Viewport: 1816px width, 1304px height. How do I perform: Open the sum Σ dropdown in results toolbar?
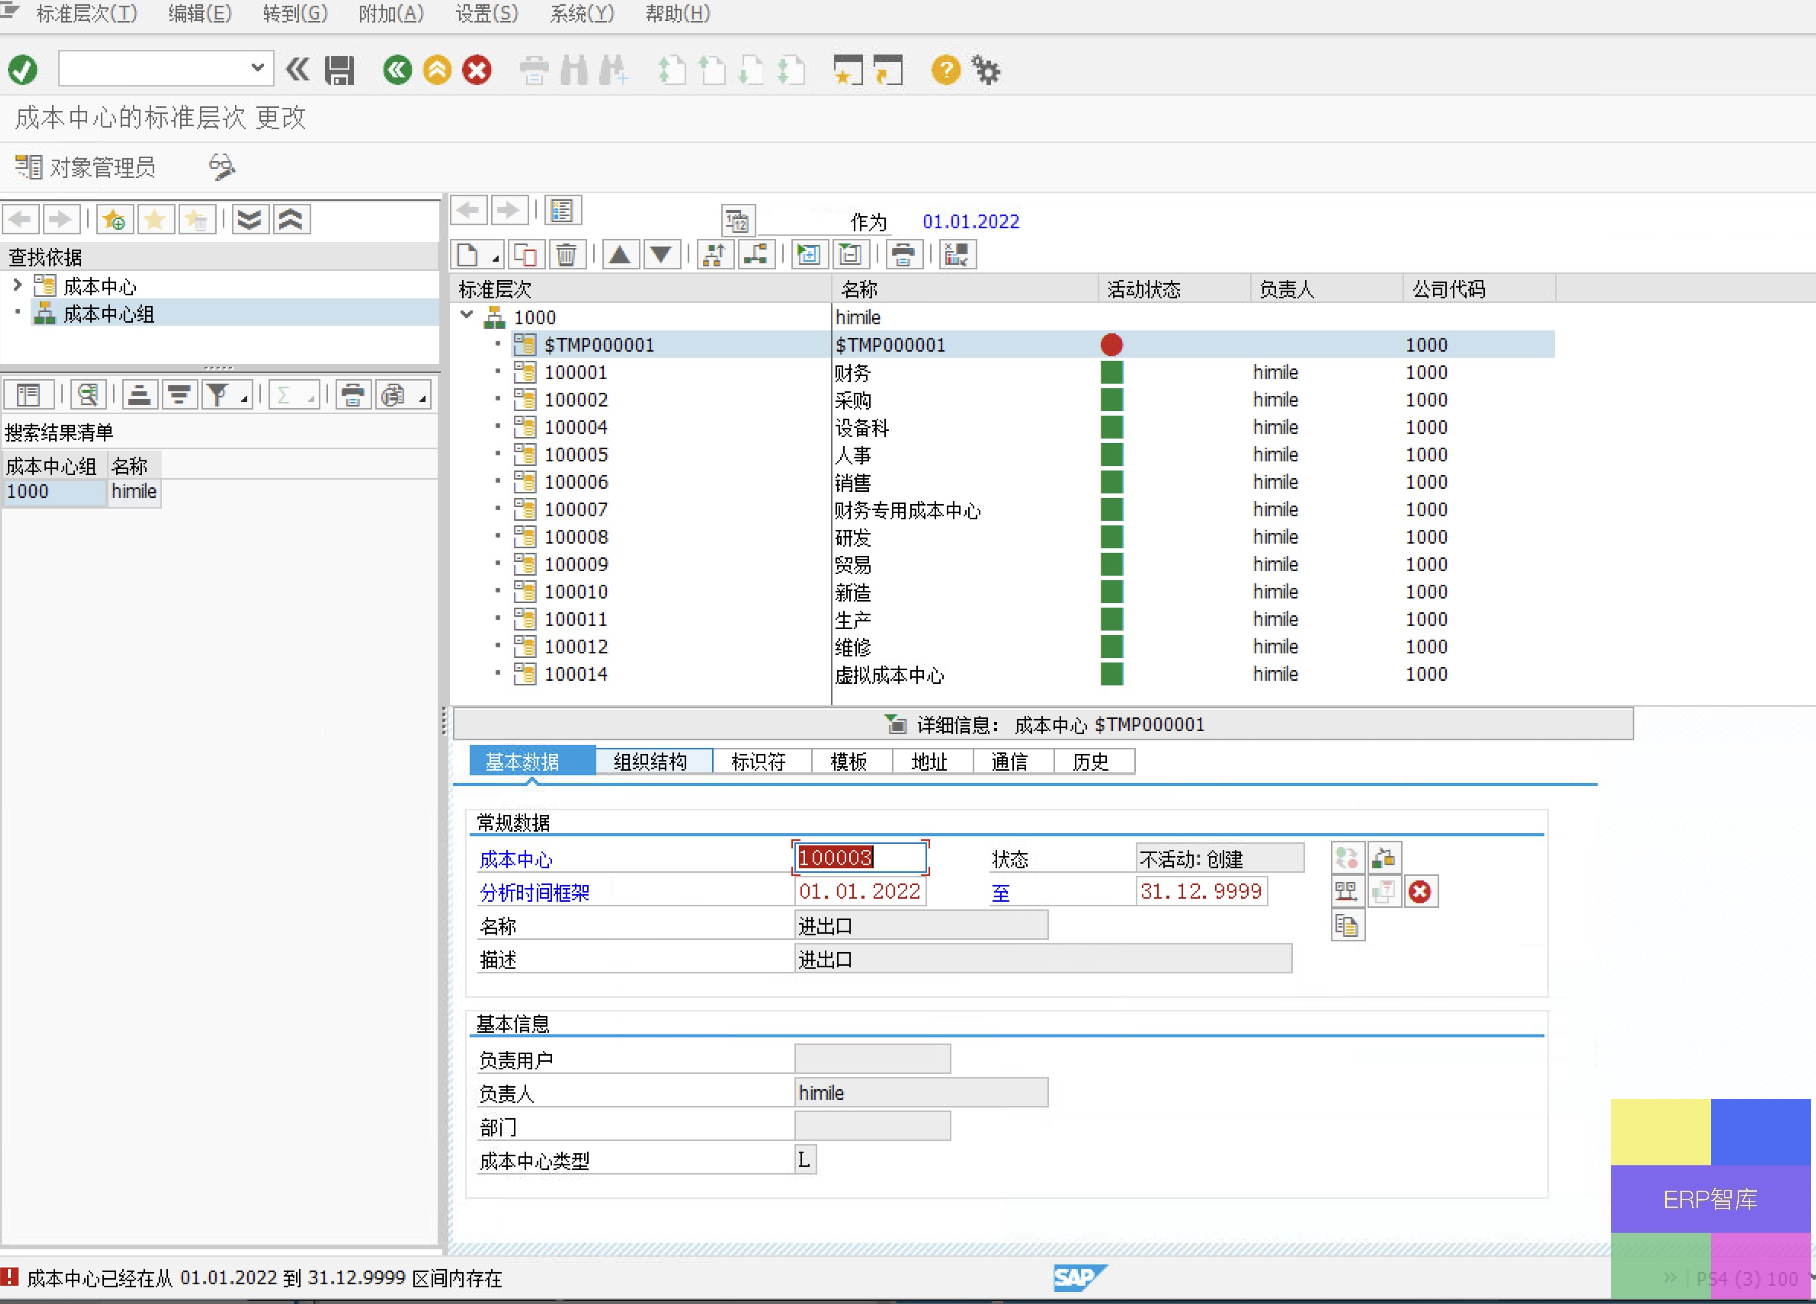click(x=296, y=395)
